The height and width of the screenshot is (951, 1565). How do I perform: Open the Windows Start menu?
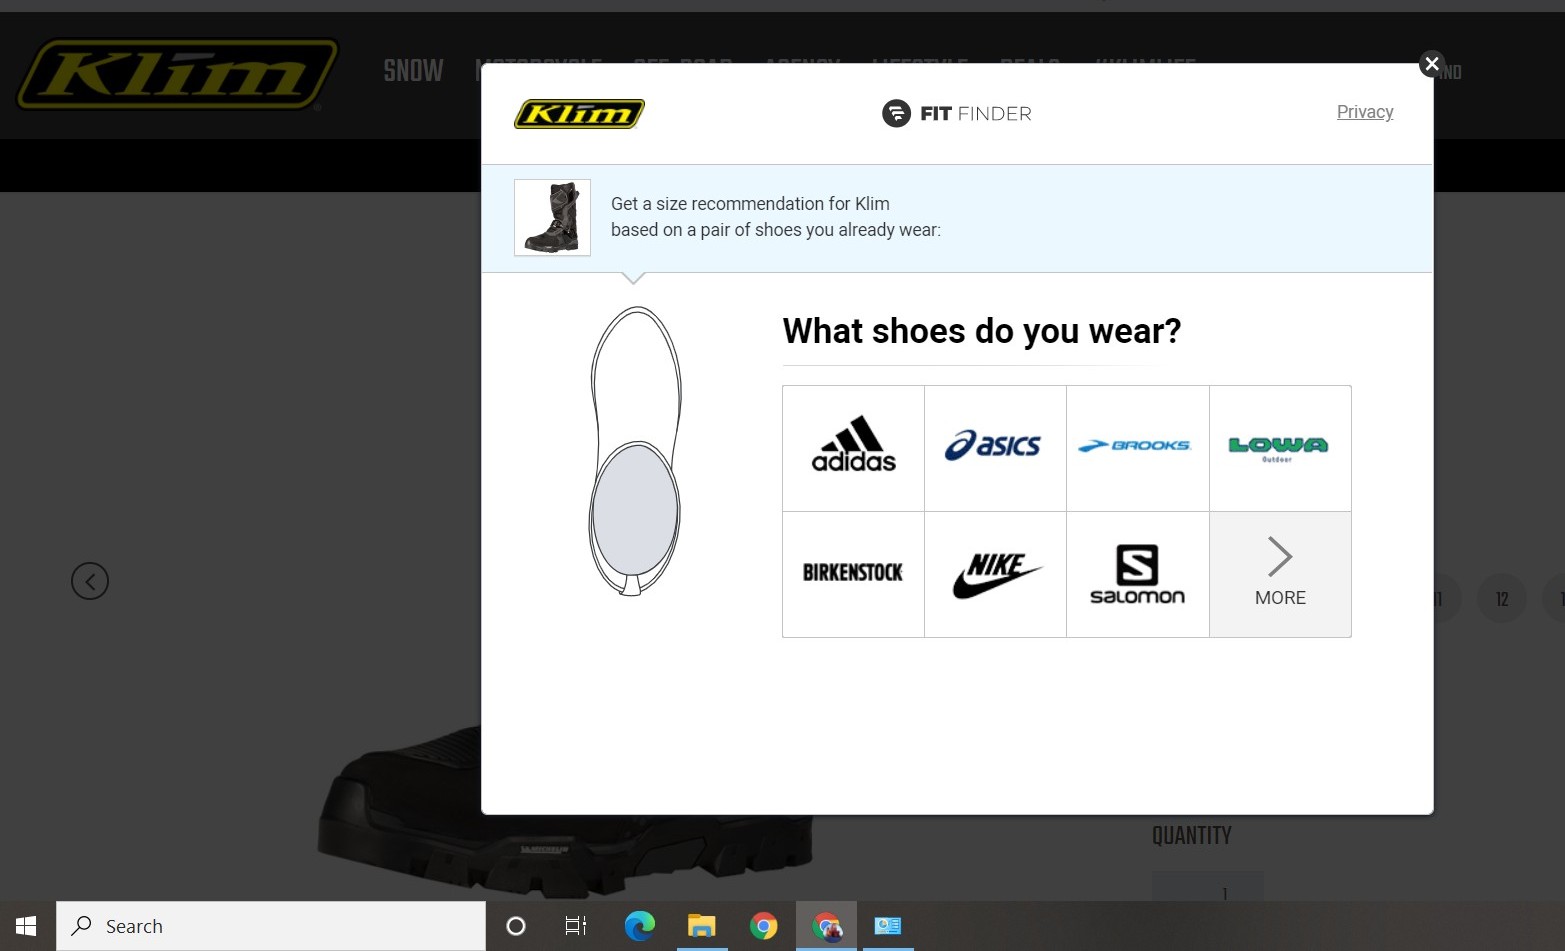(27, 926)
